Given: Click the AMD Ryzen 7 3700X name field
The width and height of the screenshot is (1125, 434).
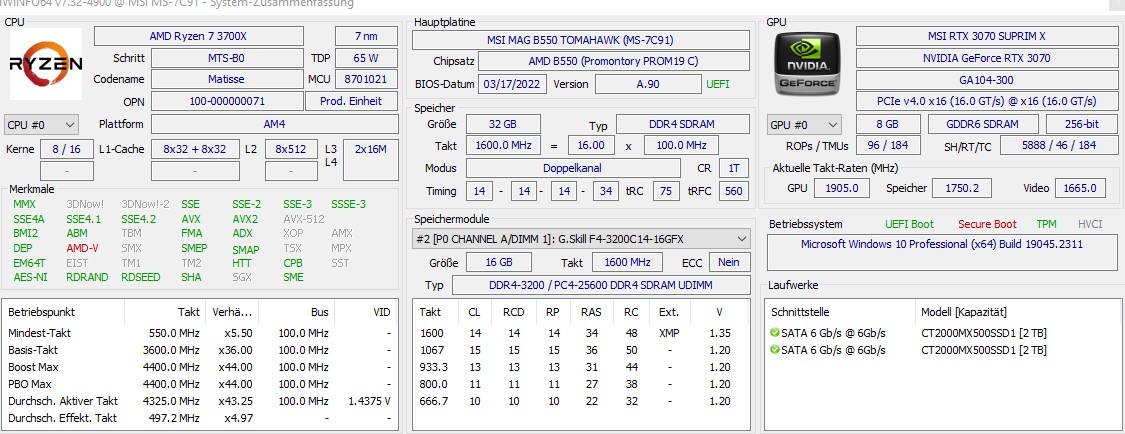Looking at the screenshot, I should tap(199, 36).
